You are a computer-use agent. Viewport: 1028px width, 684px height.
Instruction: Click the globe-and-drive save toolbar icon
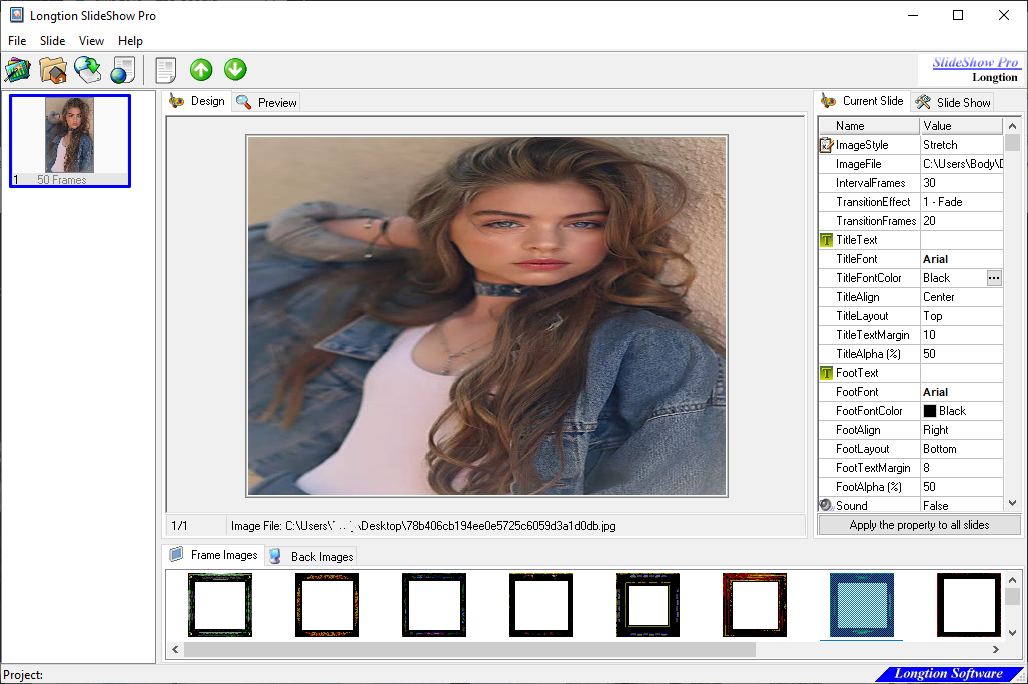(x=87, y=70)
